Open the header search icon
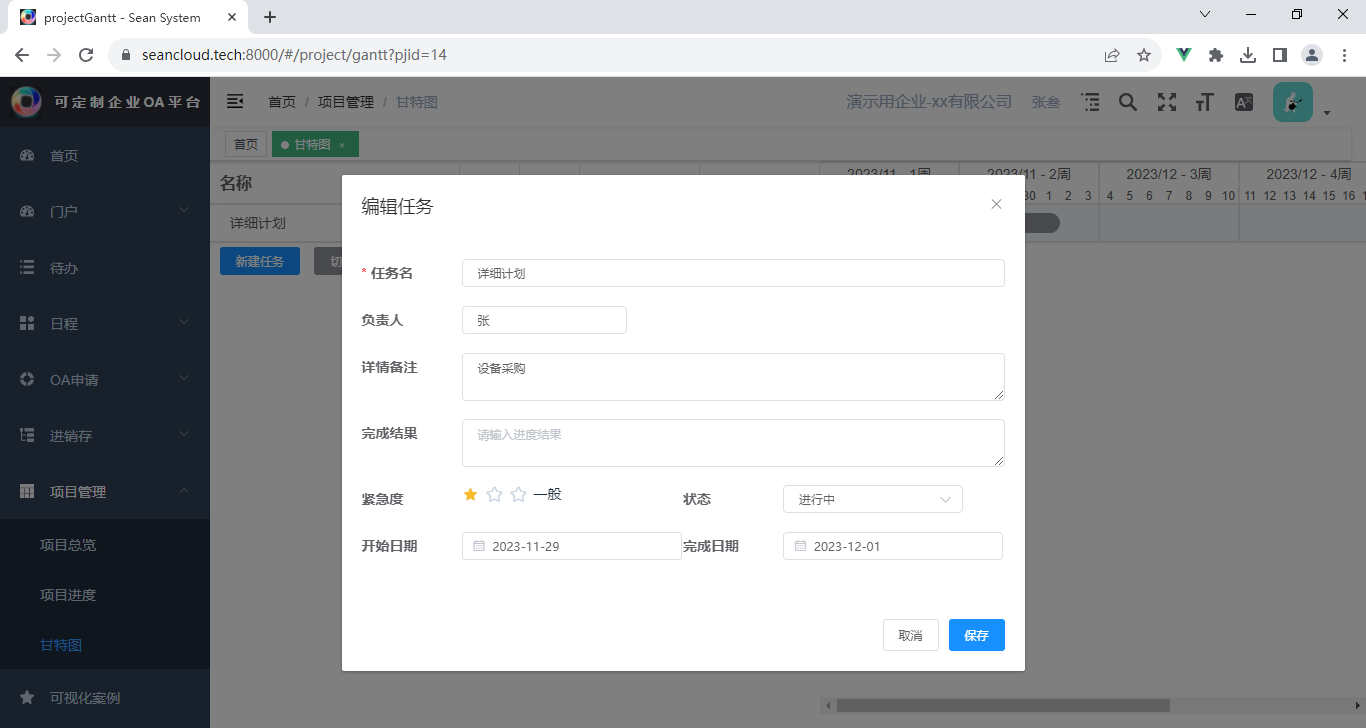 pyautogui.click(x=1128, y=102)
